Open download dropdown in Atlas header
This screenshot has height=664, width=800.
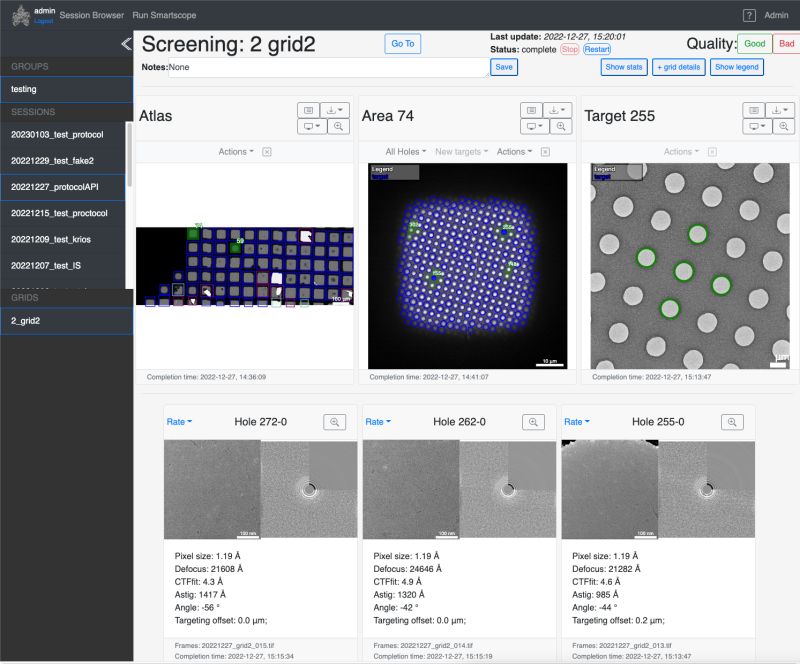(335, 110)
